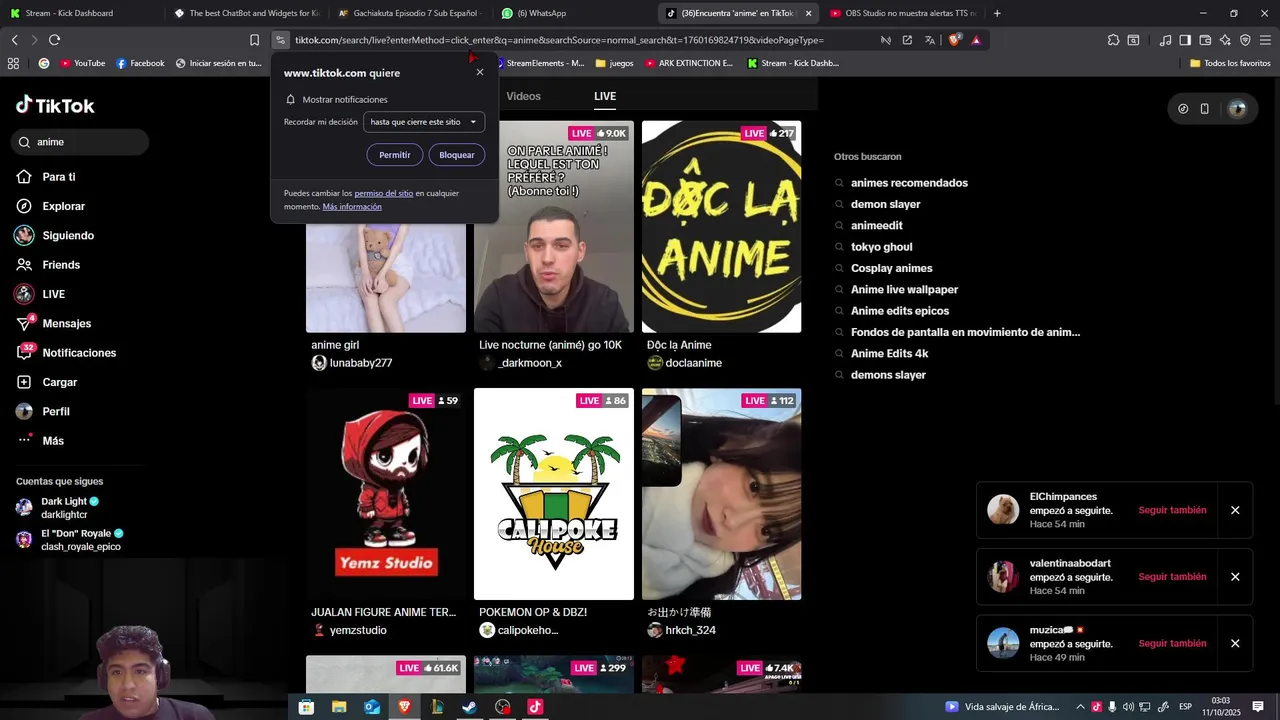This screenshot has height=720, width=1280.
Task: Open Yemz Studio live thumbnail
Action: click(386, 494)
